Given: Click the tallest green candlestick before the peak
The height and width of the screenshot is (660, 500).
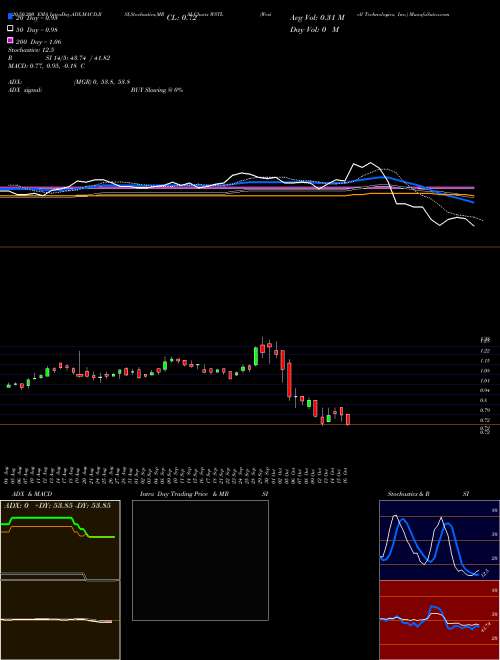Looking at the screenshot, I should (255, 356).
